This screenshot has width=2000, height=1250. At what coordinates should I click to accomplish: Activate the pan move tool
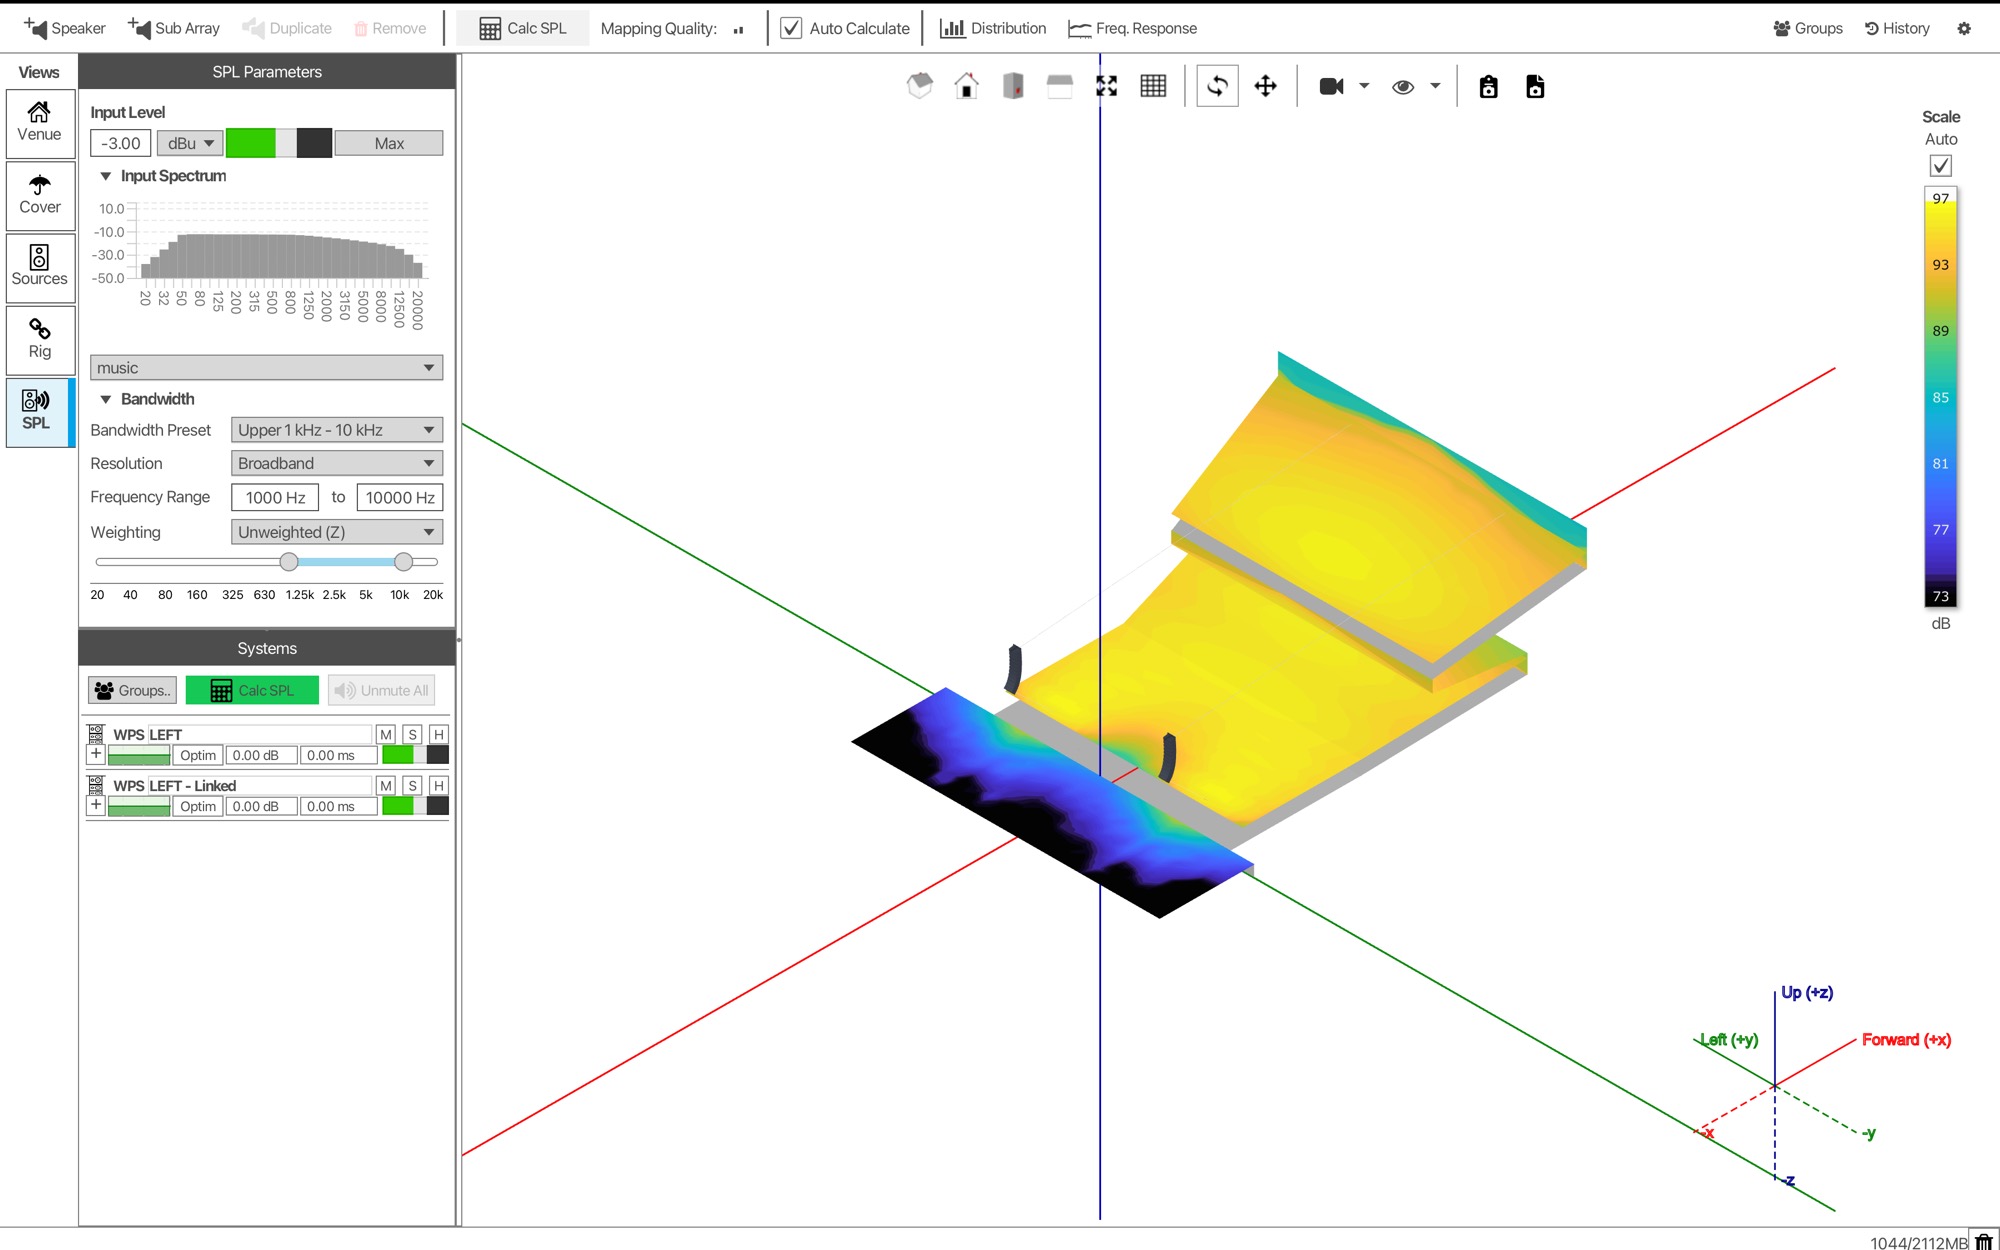point(1265,86)
